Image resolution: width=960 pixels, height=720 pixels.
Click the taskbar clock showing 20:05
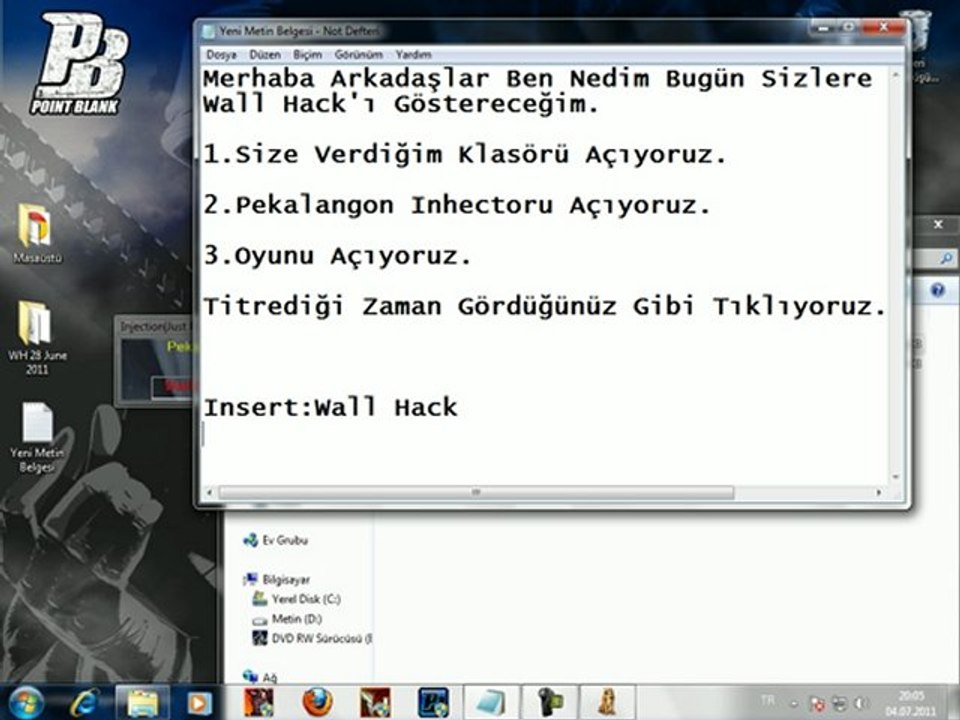coord(911,703)
